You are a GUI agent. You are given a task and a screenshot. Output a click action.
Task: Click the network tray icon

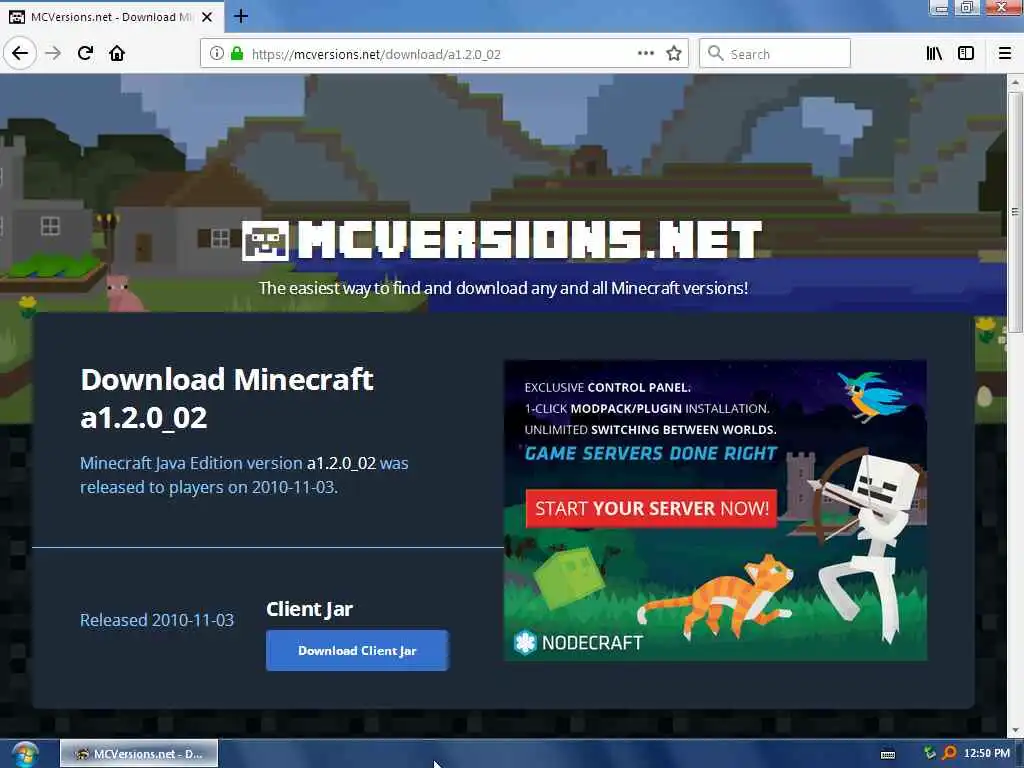click(x=930, y=753)
